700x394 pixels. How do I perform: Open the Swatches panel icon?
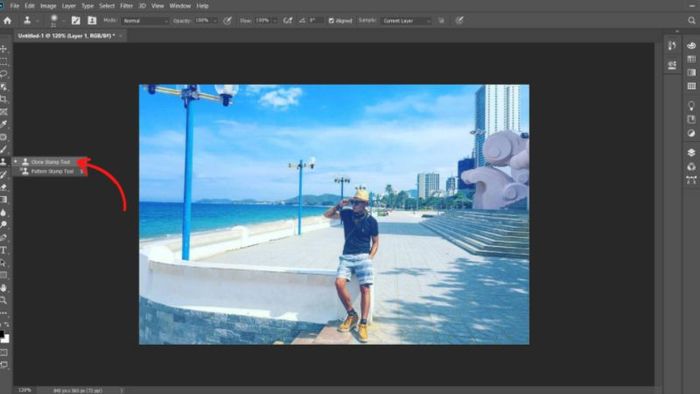click(691, 59)
